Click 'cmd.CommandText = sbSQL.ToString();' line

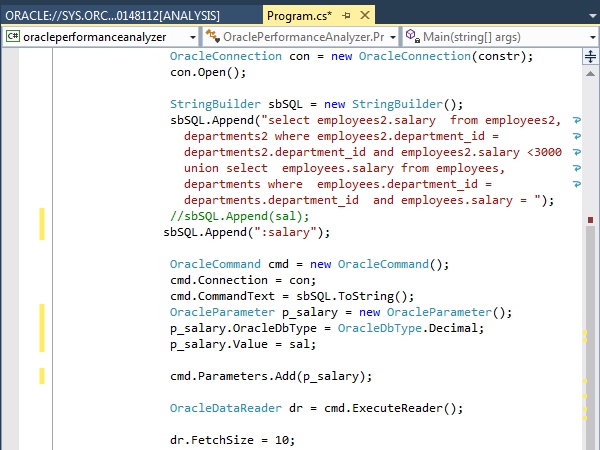(292, 297)
